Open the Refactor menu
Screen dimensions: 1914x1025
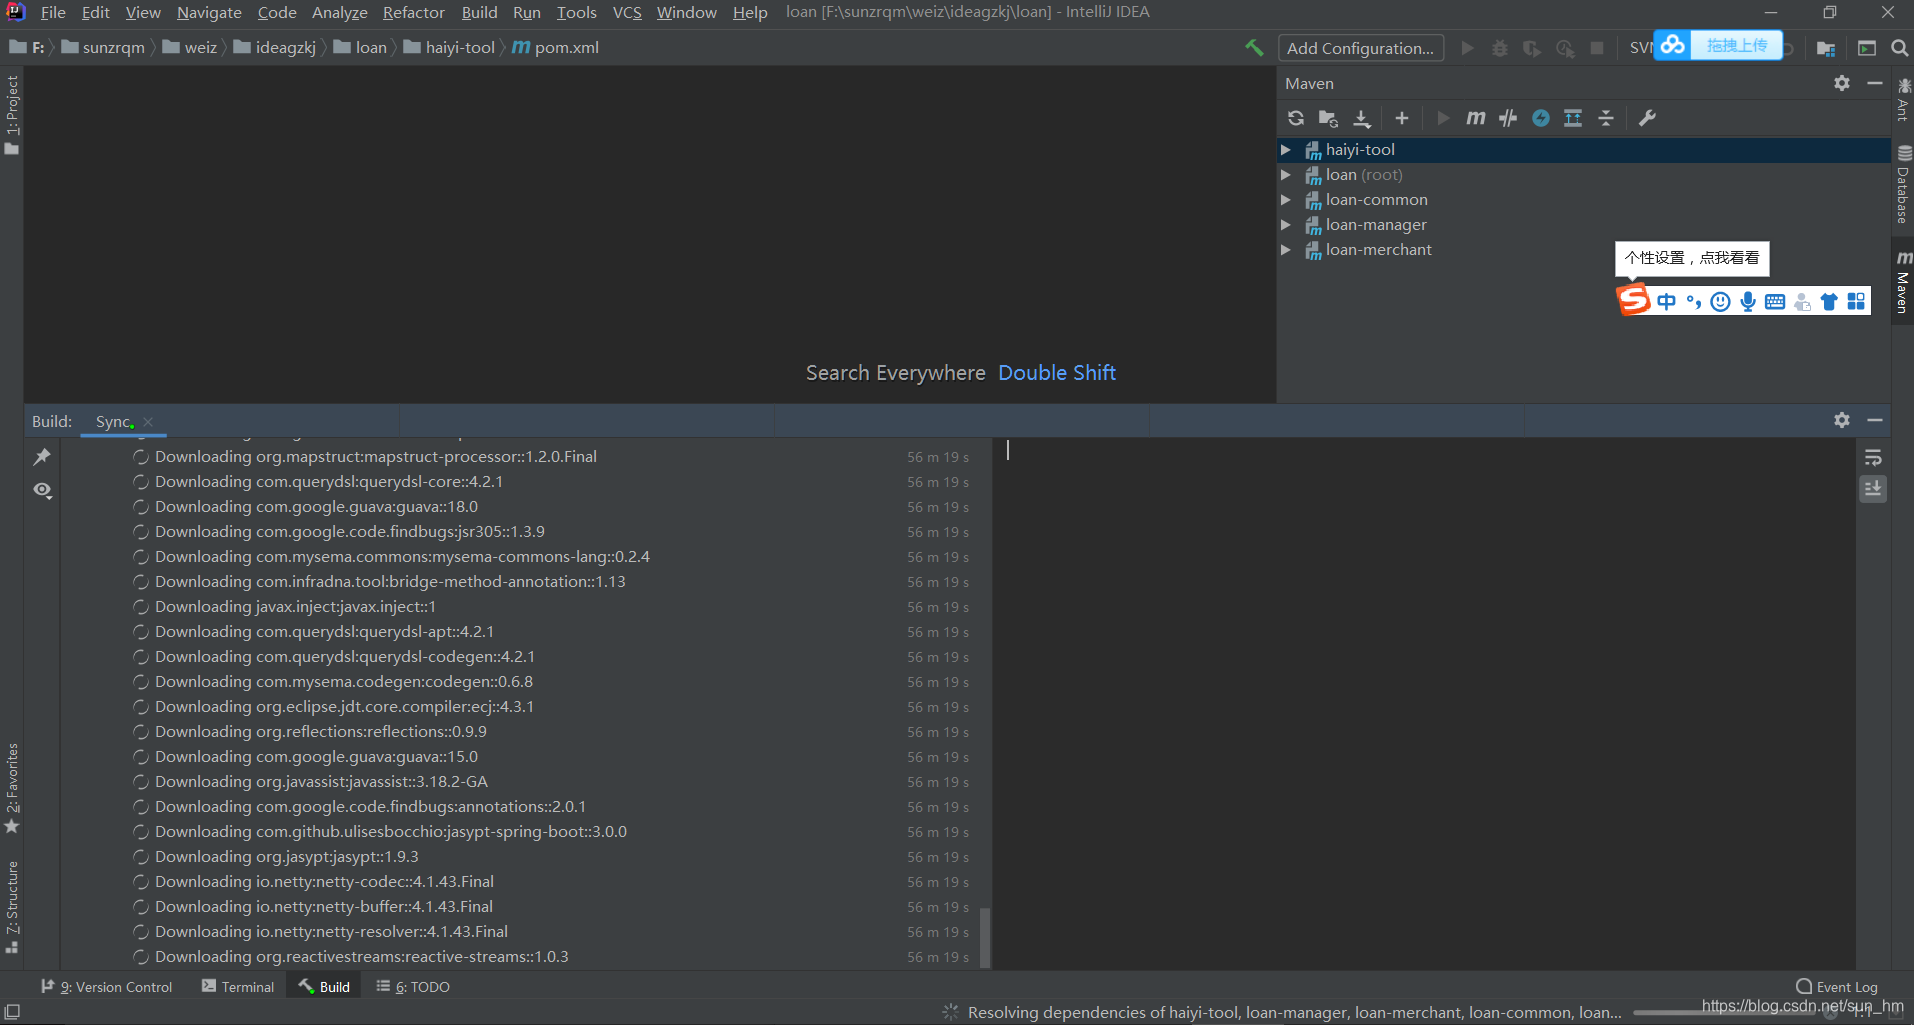click(413, 12)
